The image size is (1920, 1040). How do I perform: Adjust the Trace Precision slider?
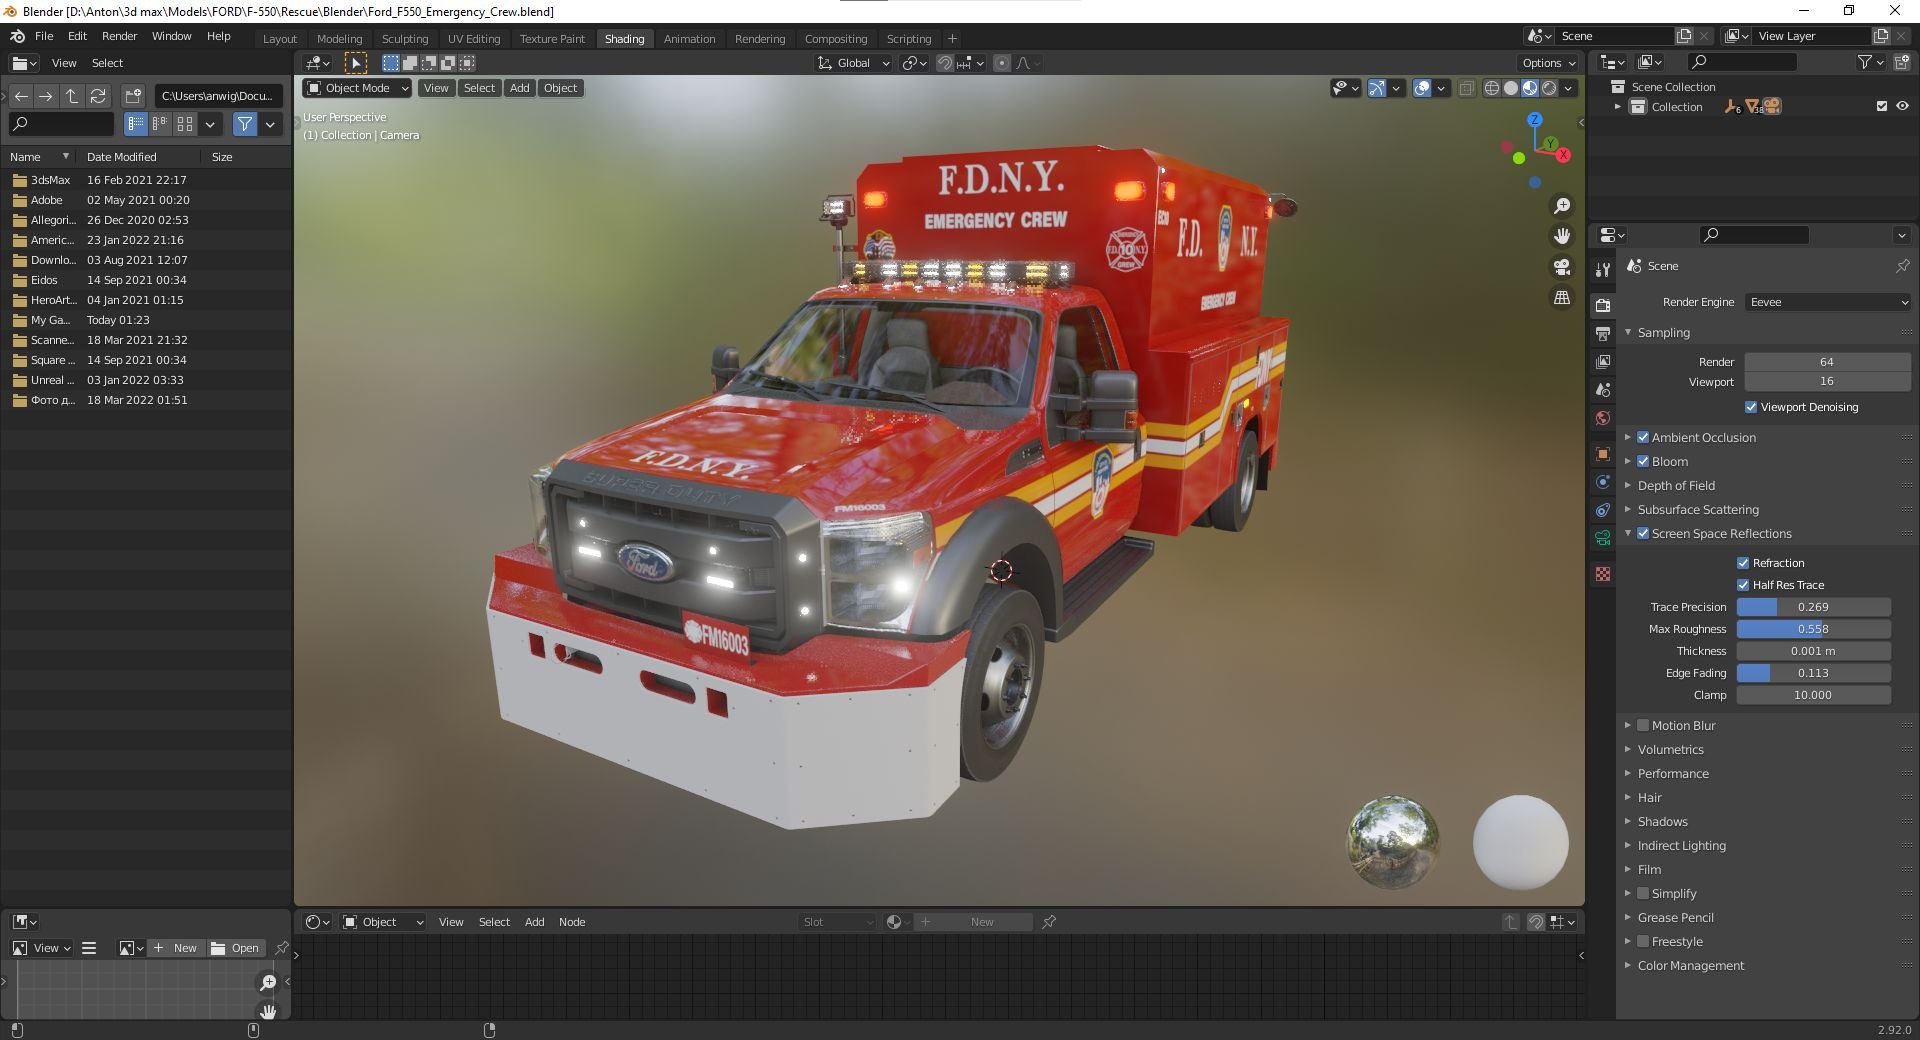pyautogui.click(x=1813, y=607)
